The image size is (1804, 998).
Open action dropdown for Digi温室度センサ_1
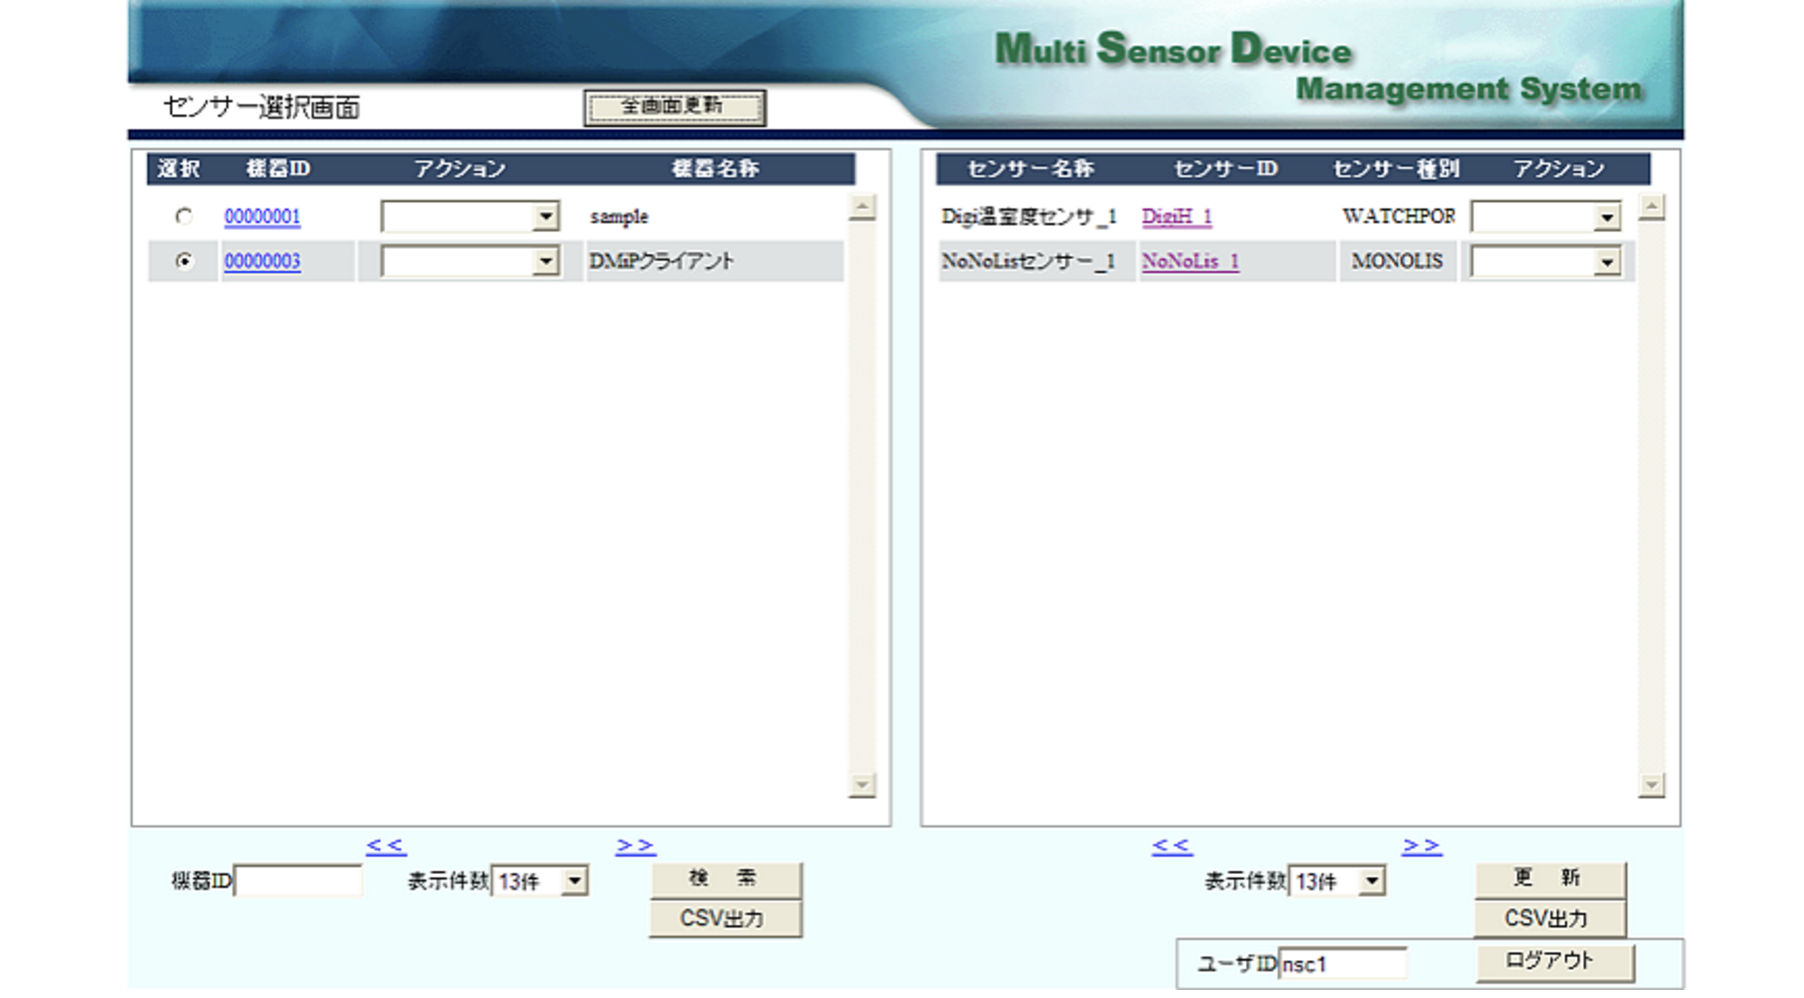[1546, 217]
